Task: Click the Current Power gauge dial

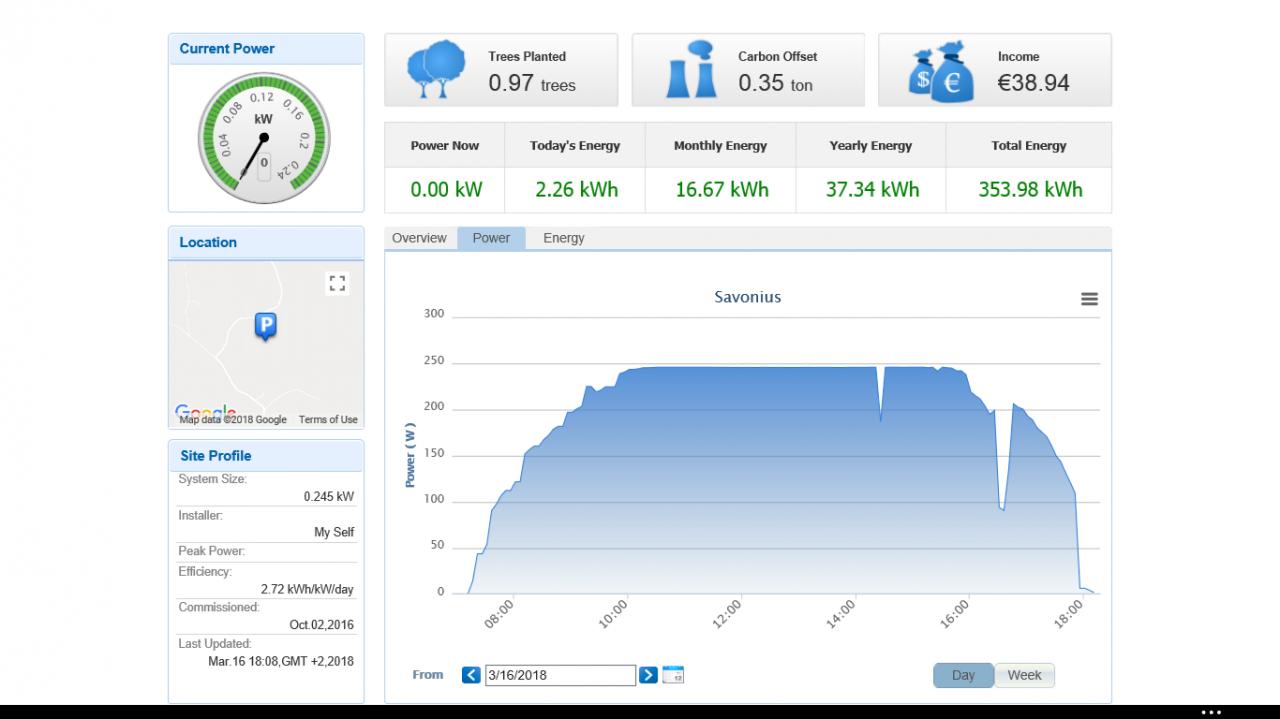Action: 264,136
